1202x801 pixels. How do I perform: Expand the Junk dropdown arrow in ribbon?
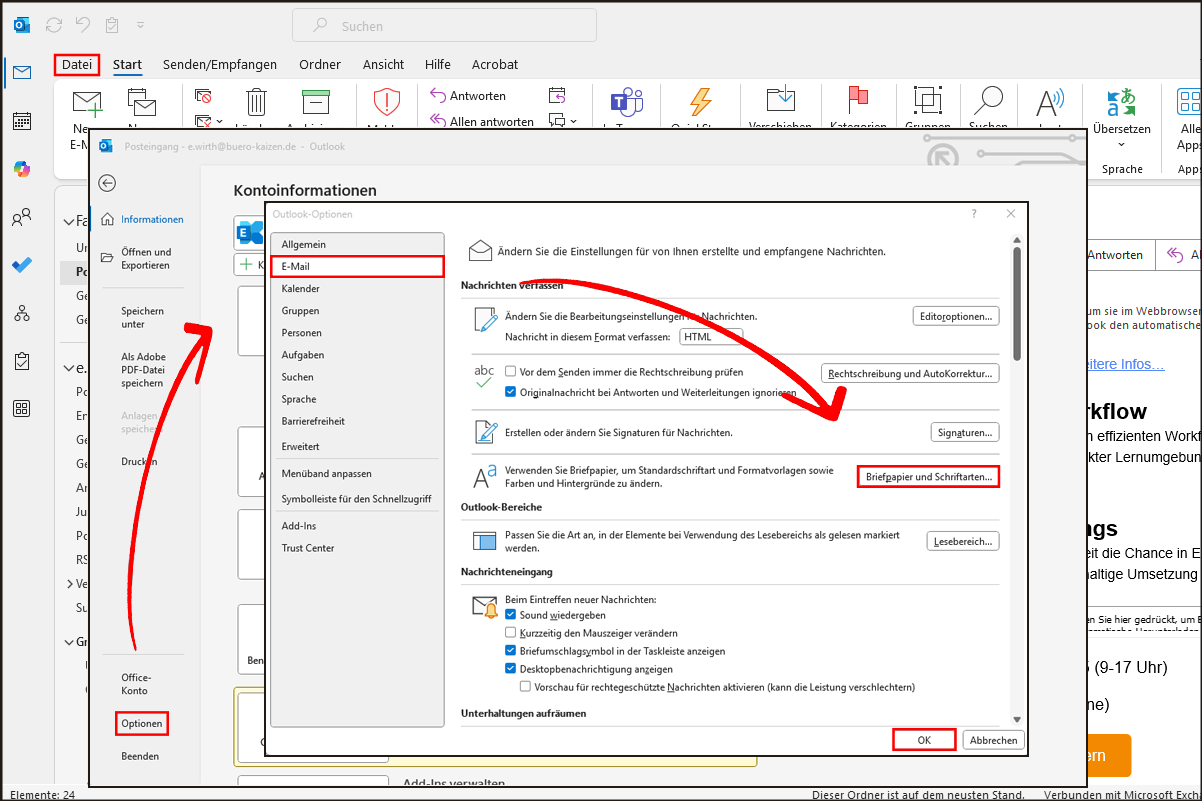click(220, 122)
